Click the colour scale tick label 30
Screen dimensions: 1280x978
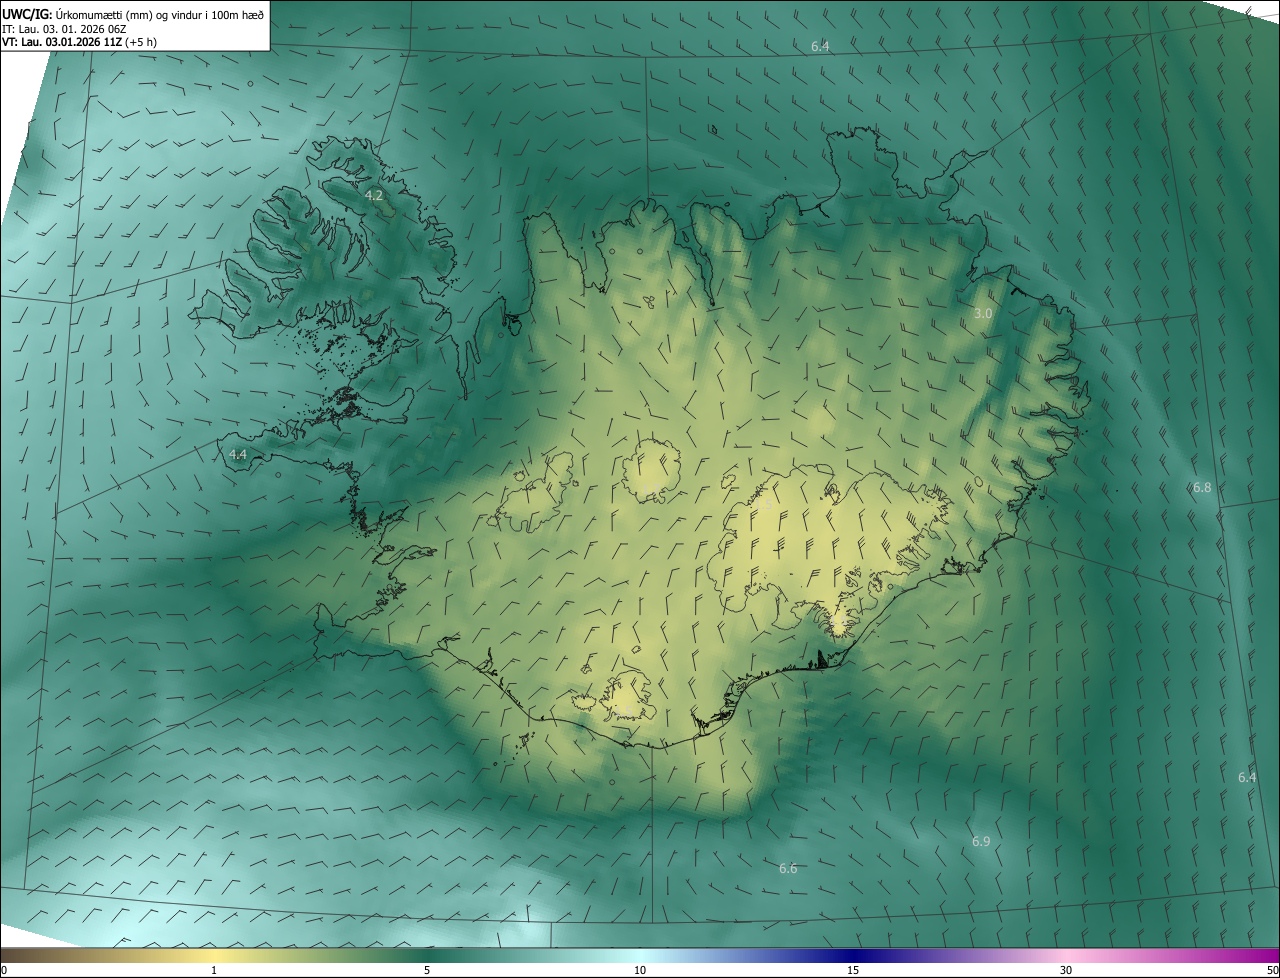[1066, 970]
